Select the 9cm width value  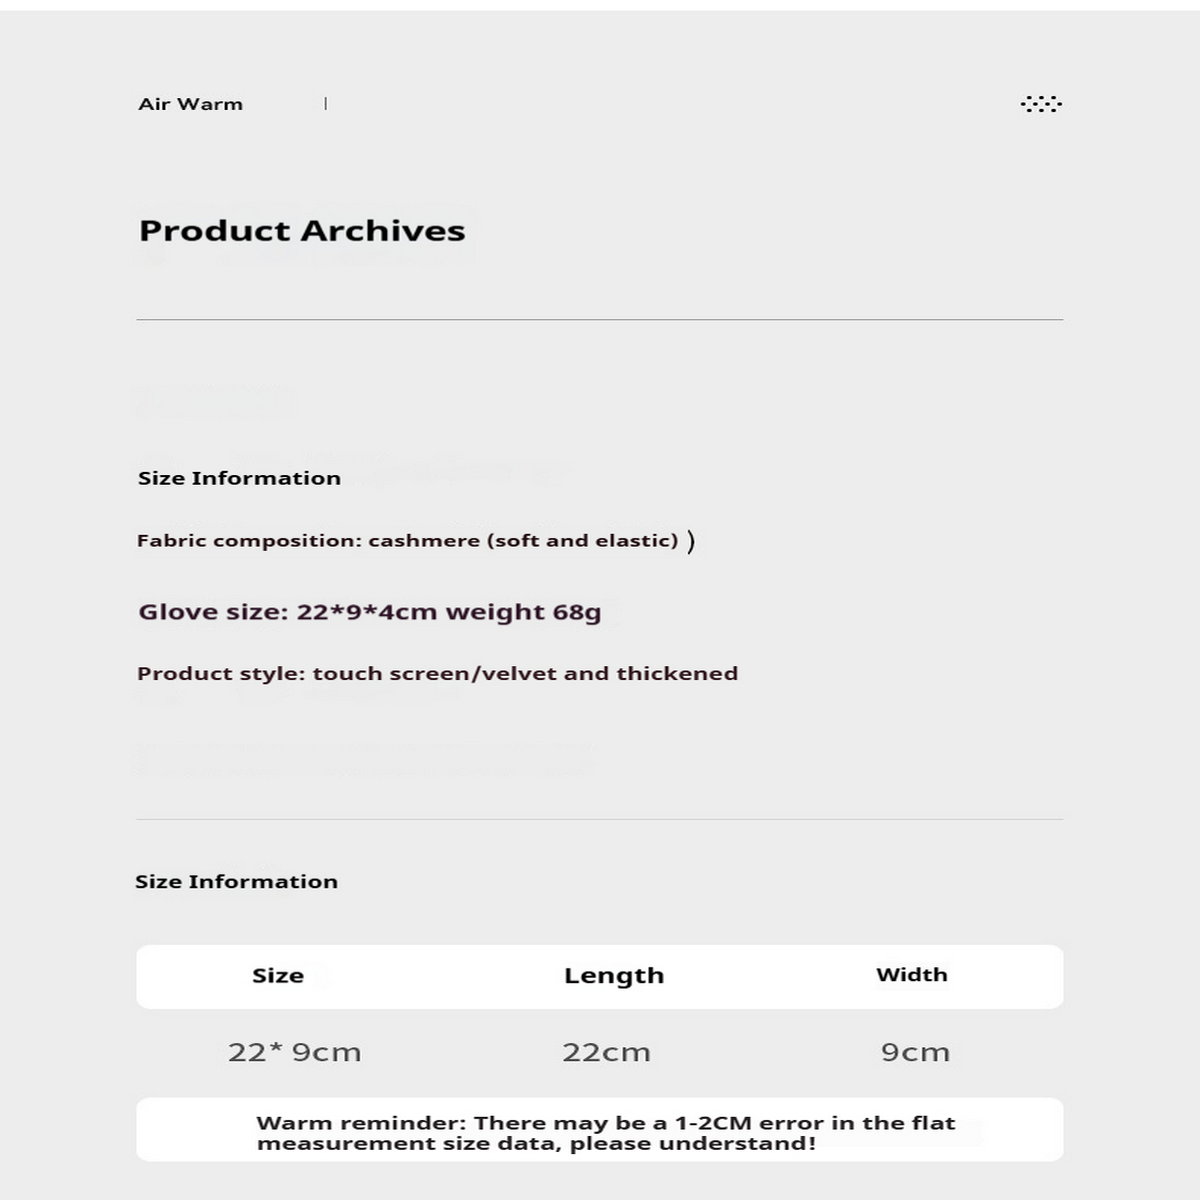pyautogui.click(x=916, y=1052)
